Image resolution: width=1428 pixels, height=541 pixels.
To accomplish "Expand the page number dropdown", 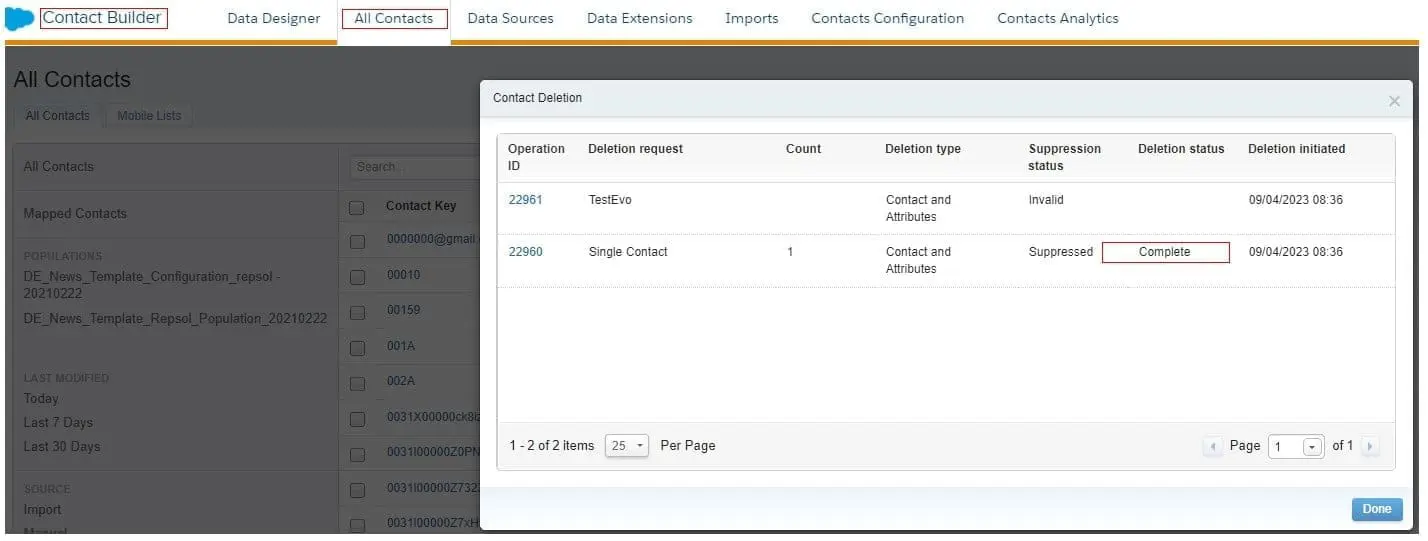I will click(1312, 447).
